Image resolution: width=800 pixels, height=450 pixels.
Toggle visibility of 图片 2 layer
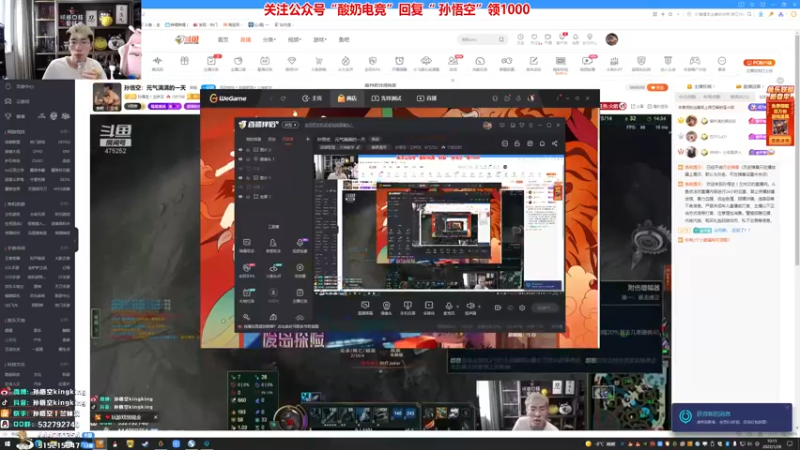[x=240, y=149]
